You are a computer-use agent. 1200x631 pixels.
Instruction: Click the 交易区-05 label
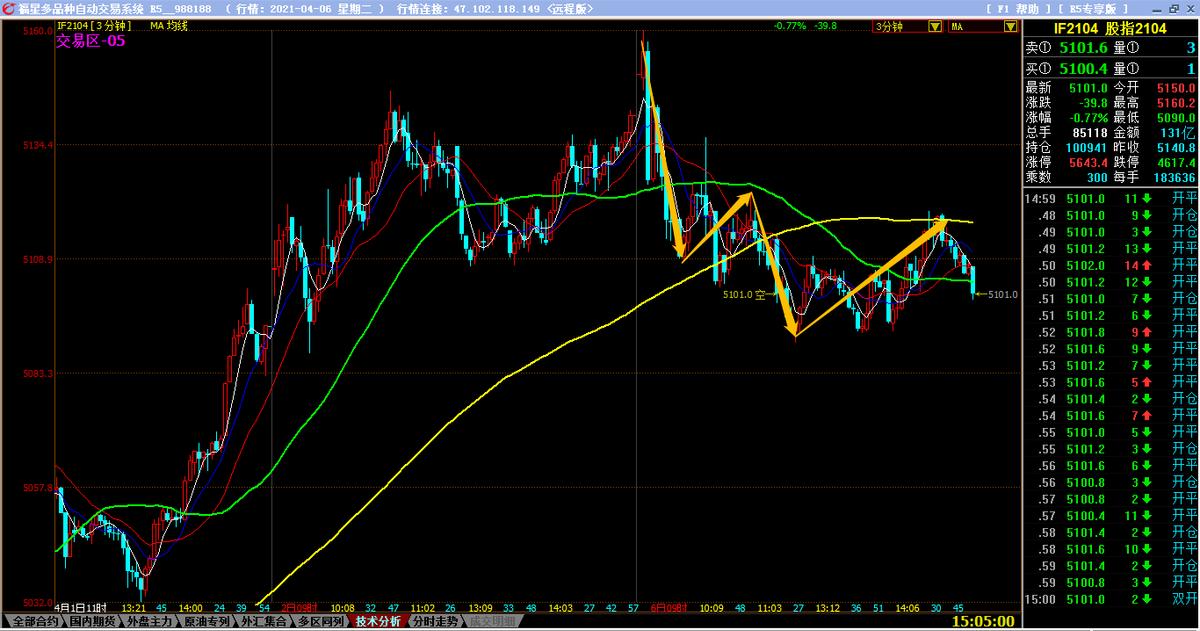click(91, 41)
